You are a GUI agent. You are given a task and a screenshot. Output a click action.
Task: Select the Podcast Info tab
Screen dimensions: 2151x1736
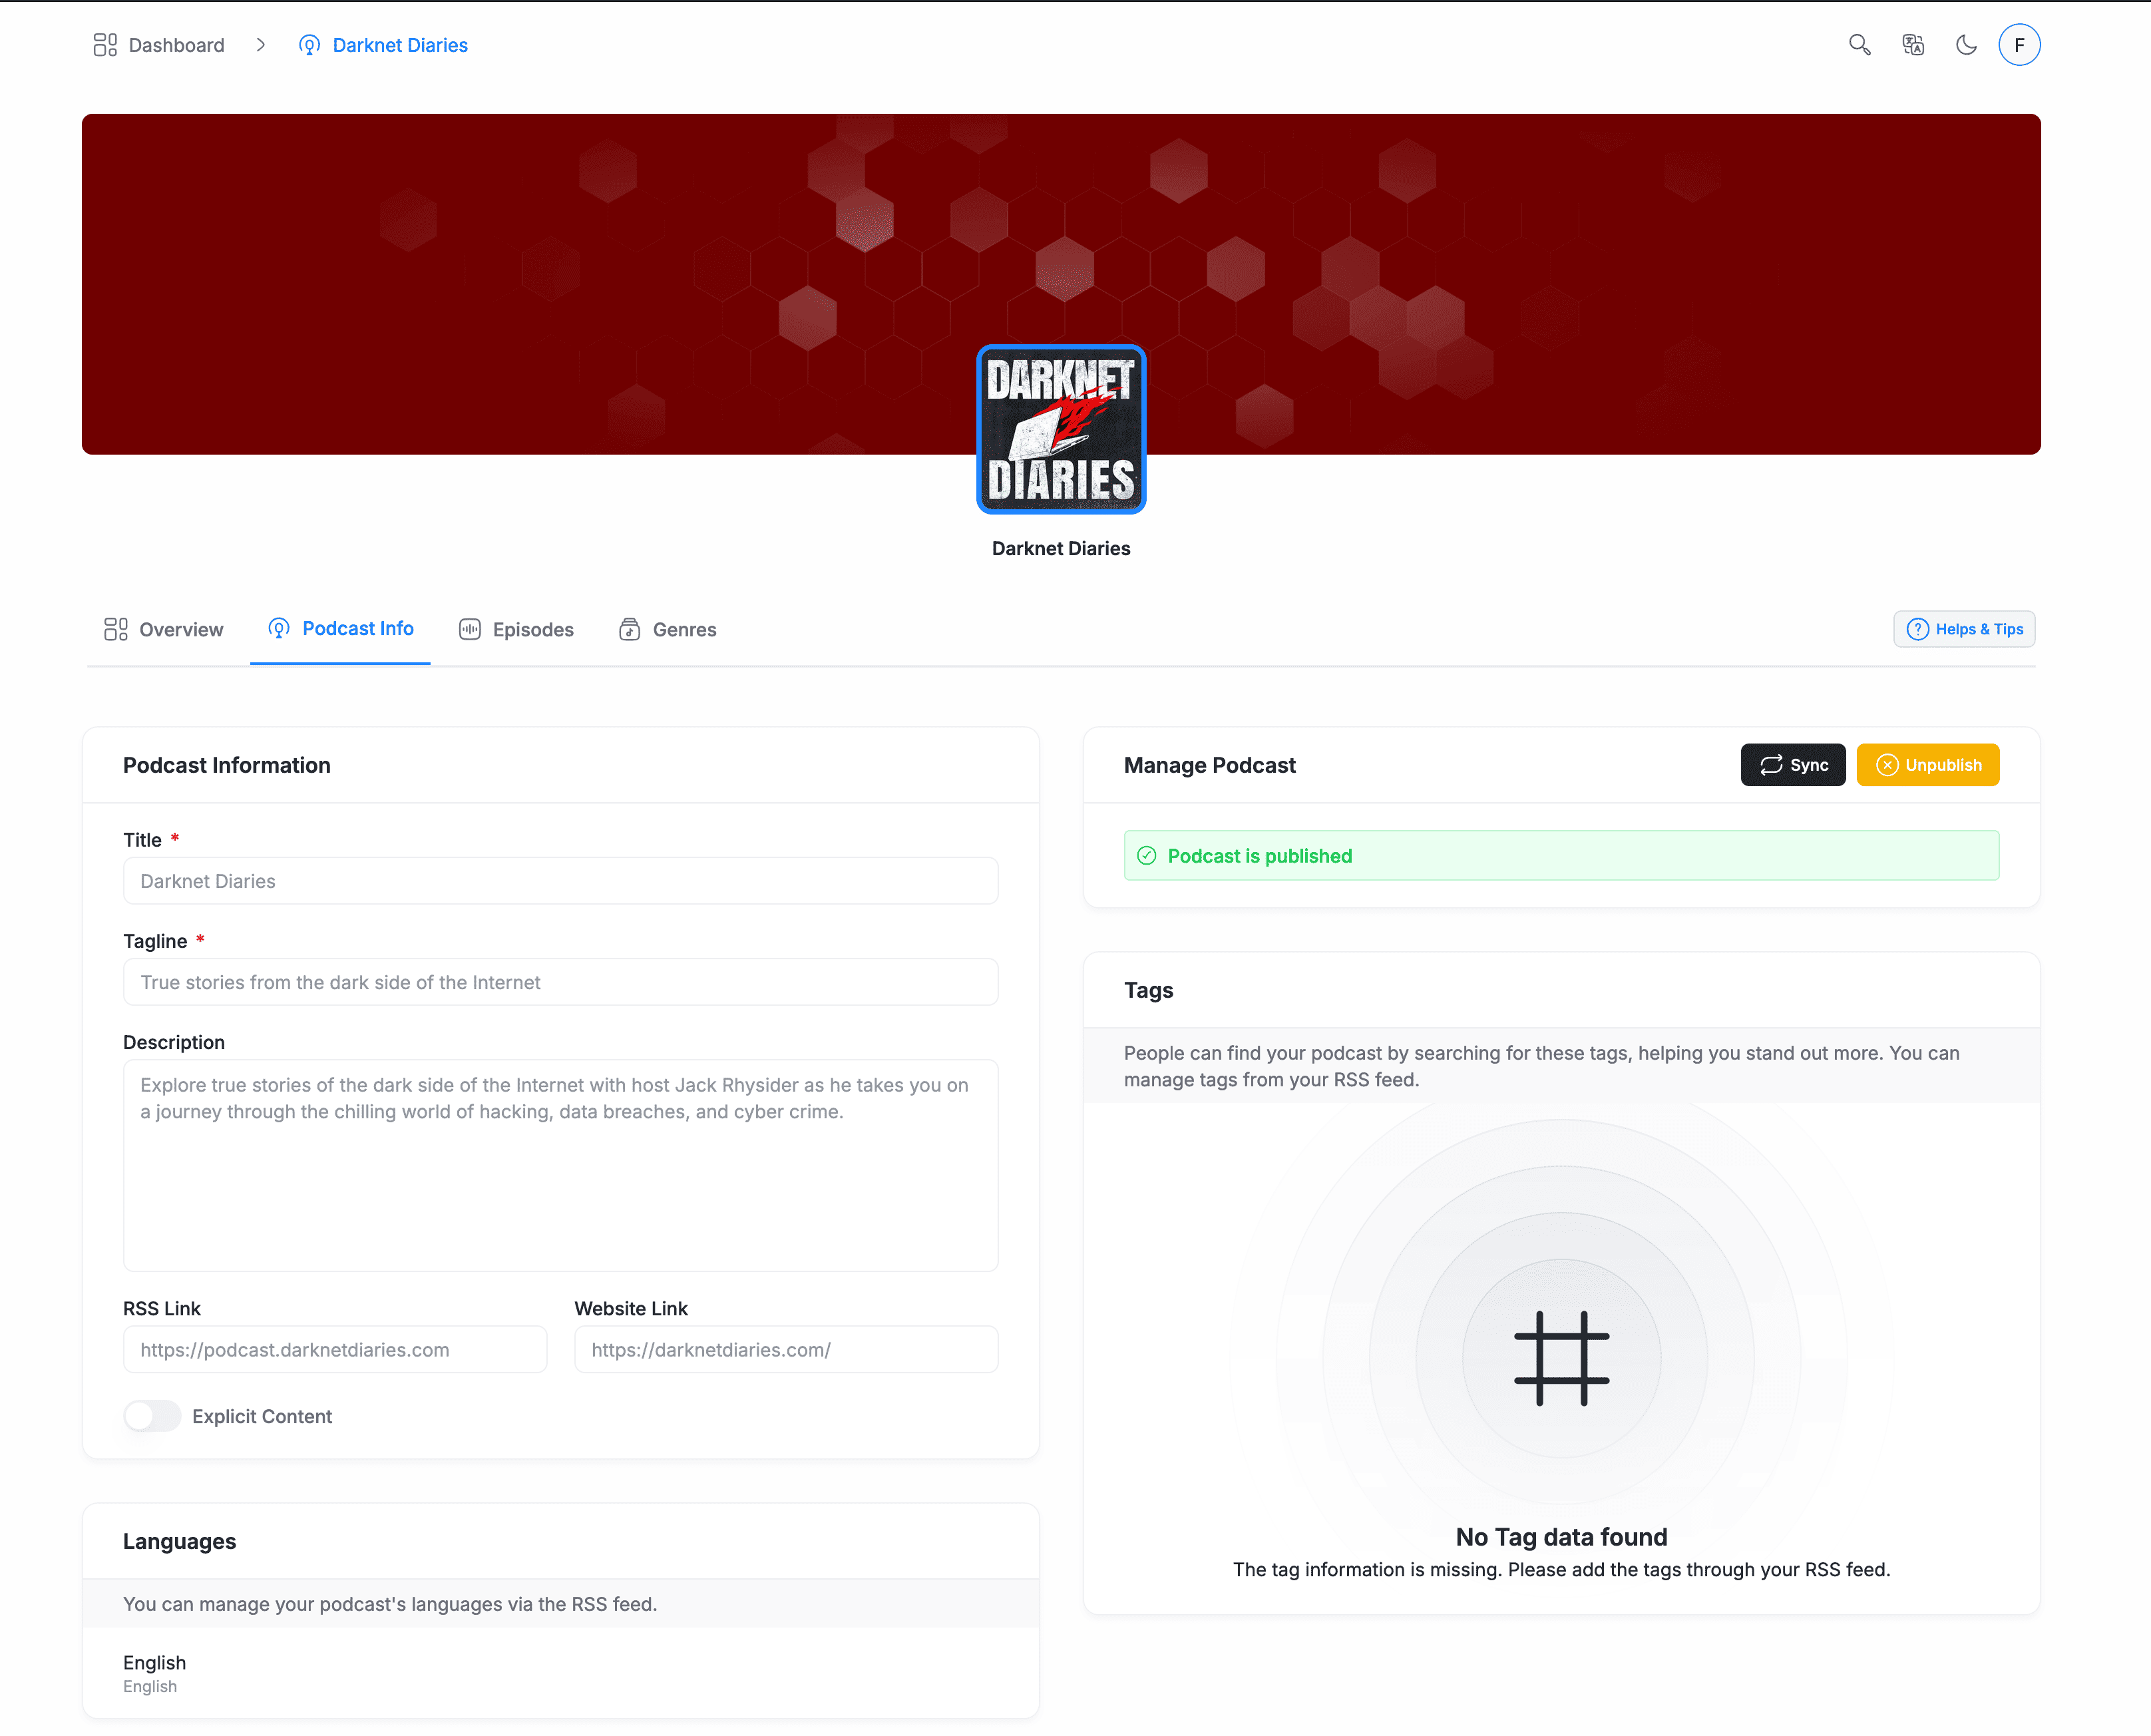click(340, 628)
